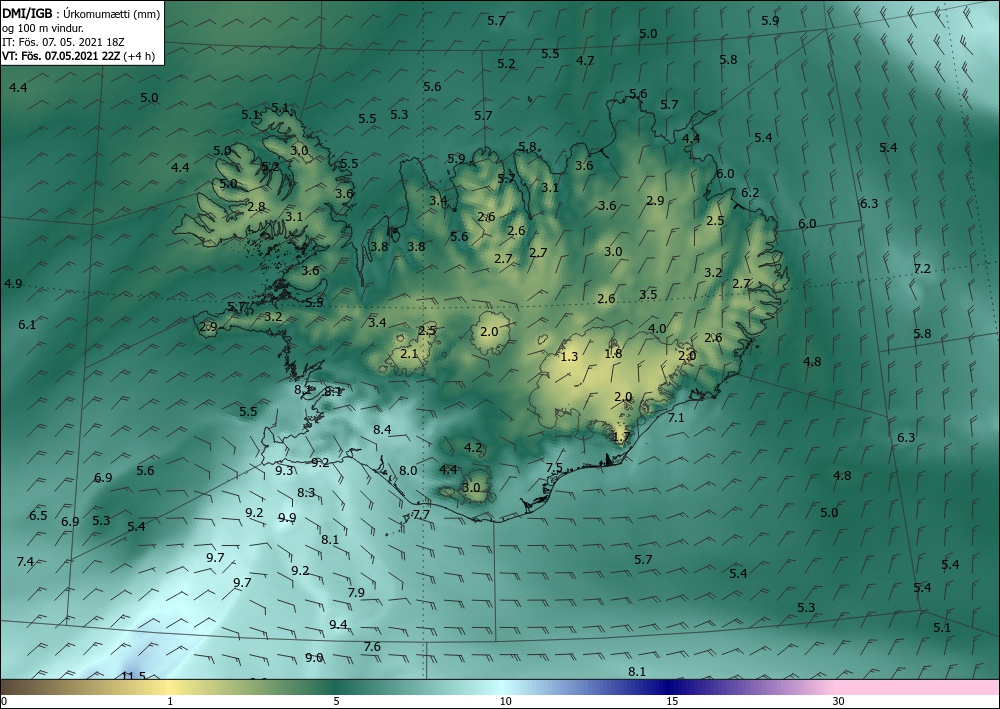Click the 4.7 value on the map
Viewport: 1000px width, 709px height.
[x=585, y=61]
